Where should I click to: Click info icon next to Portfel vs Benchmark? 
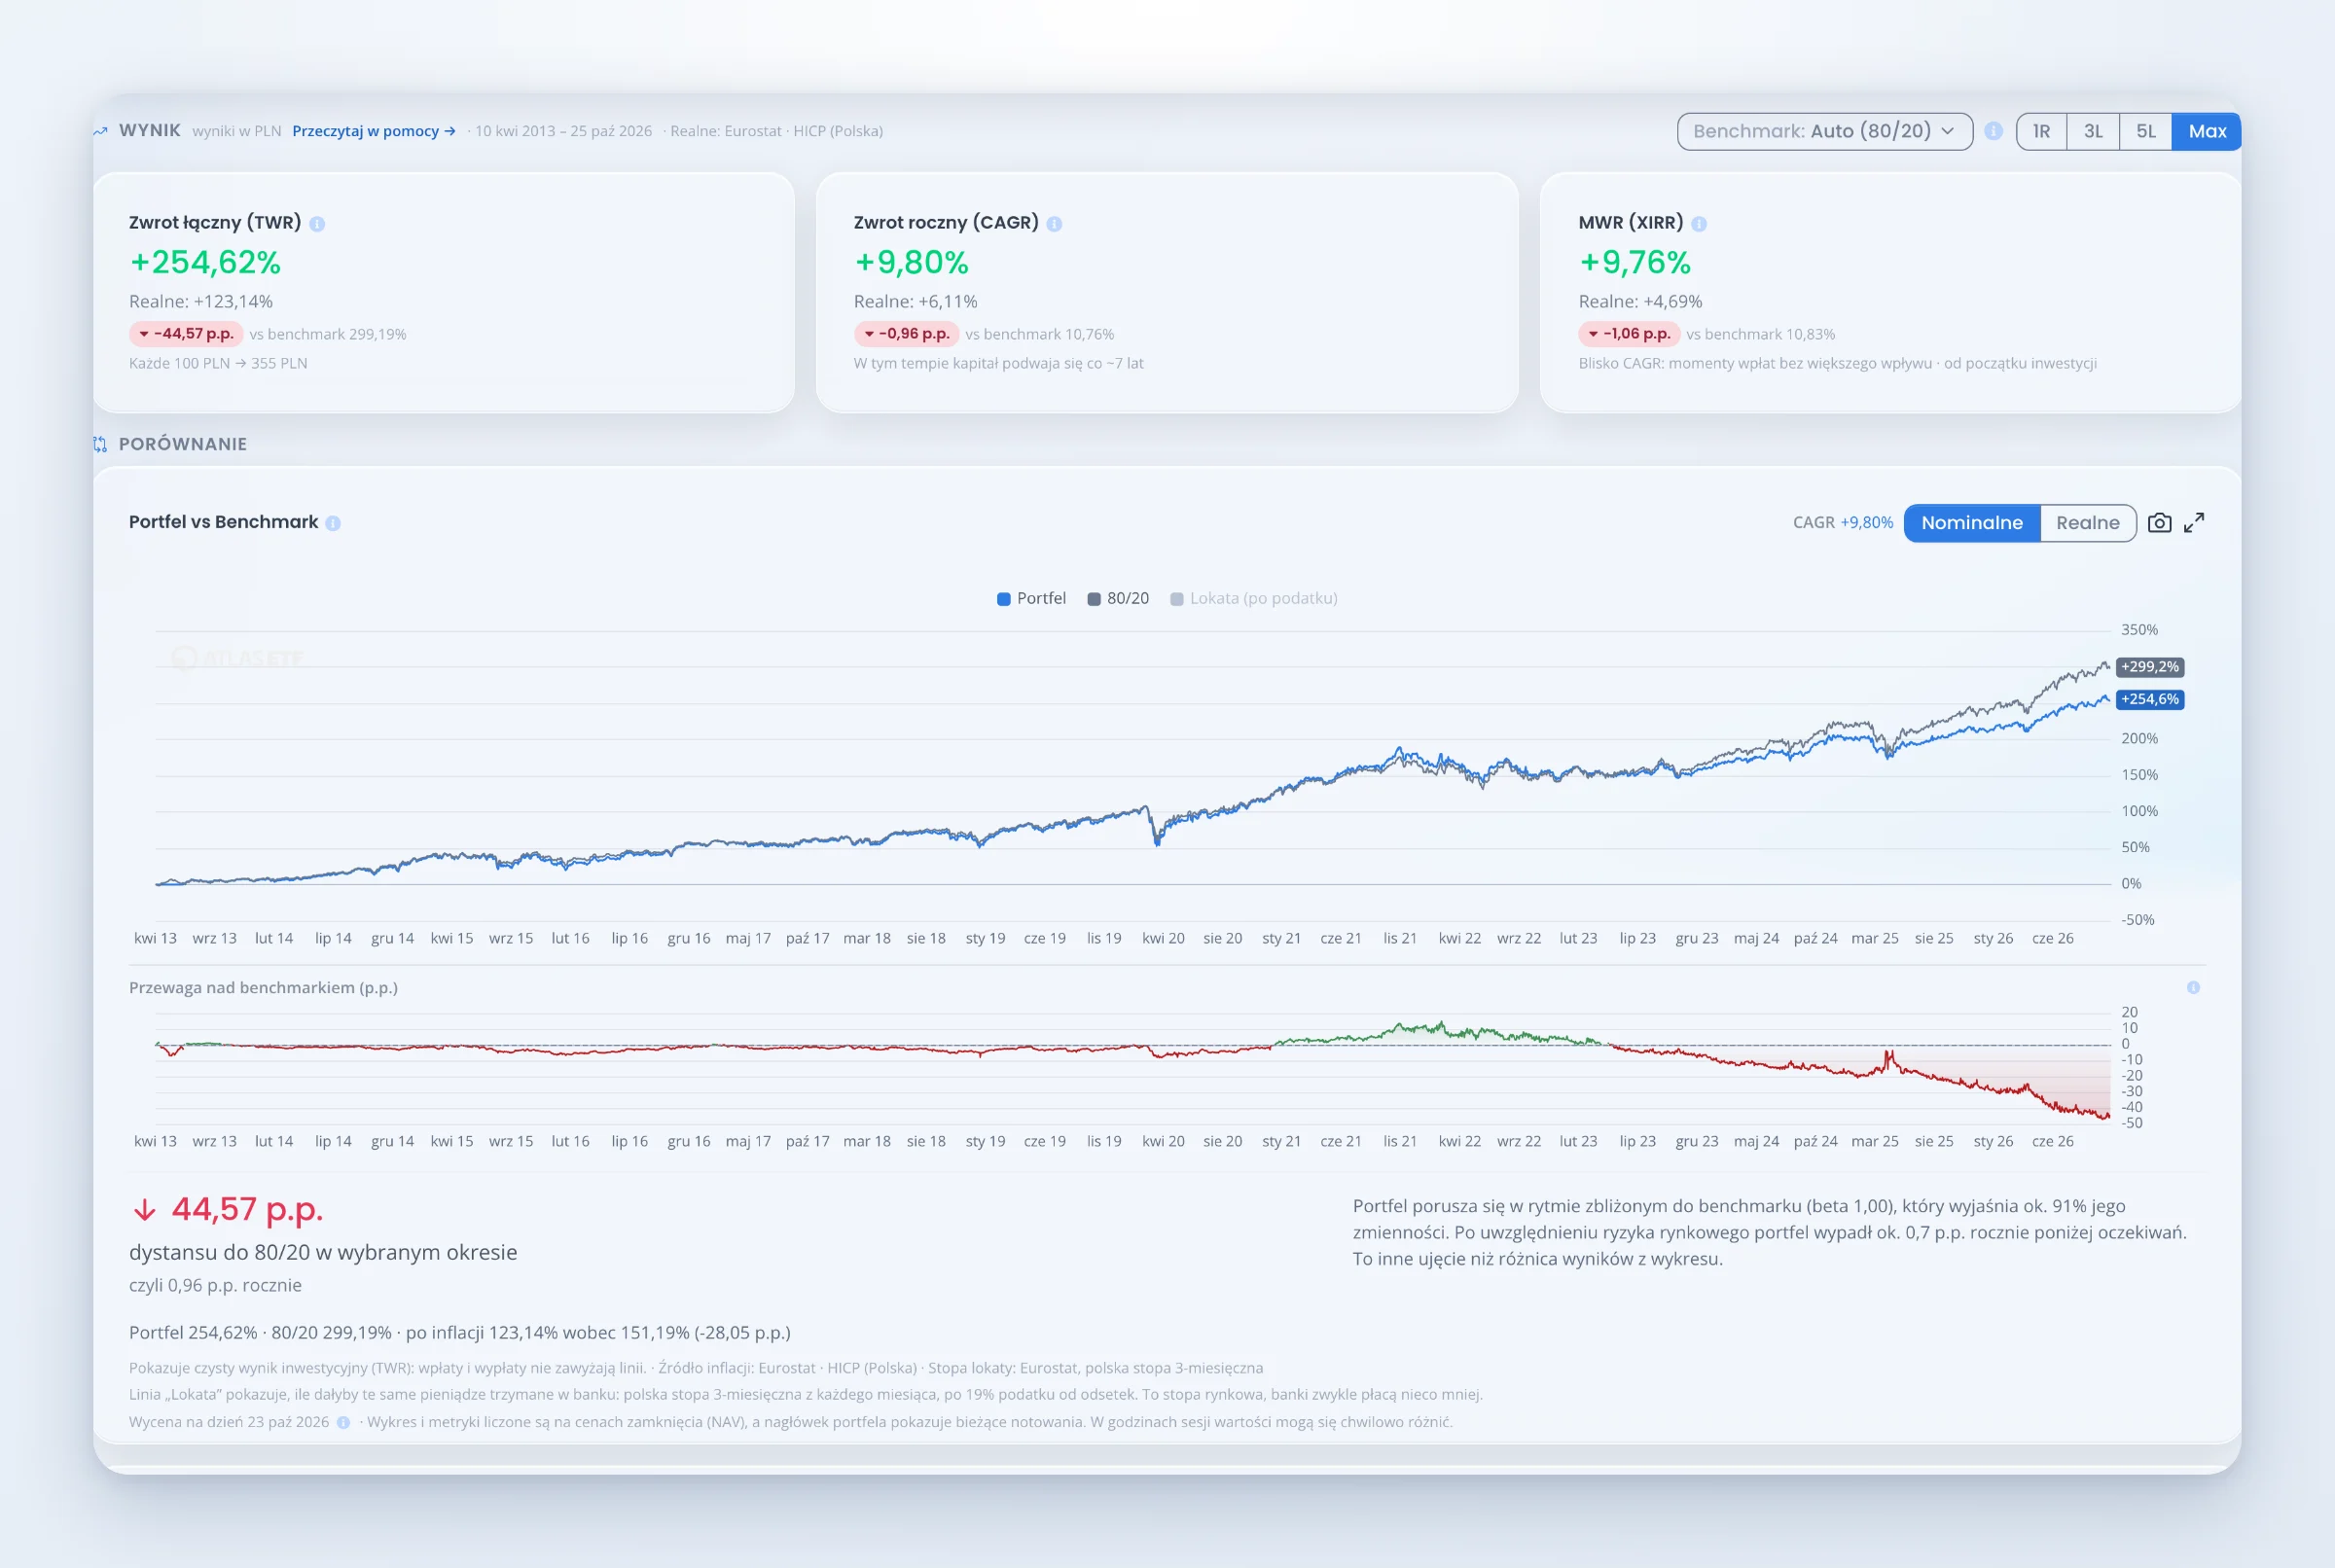pyautogui.click(x=333, y=523)
